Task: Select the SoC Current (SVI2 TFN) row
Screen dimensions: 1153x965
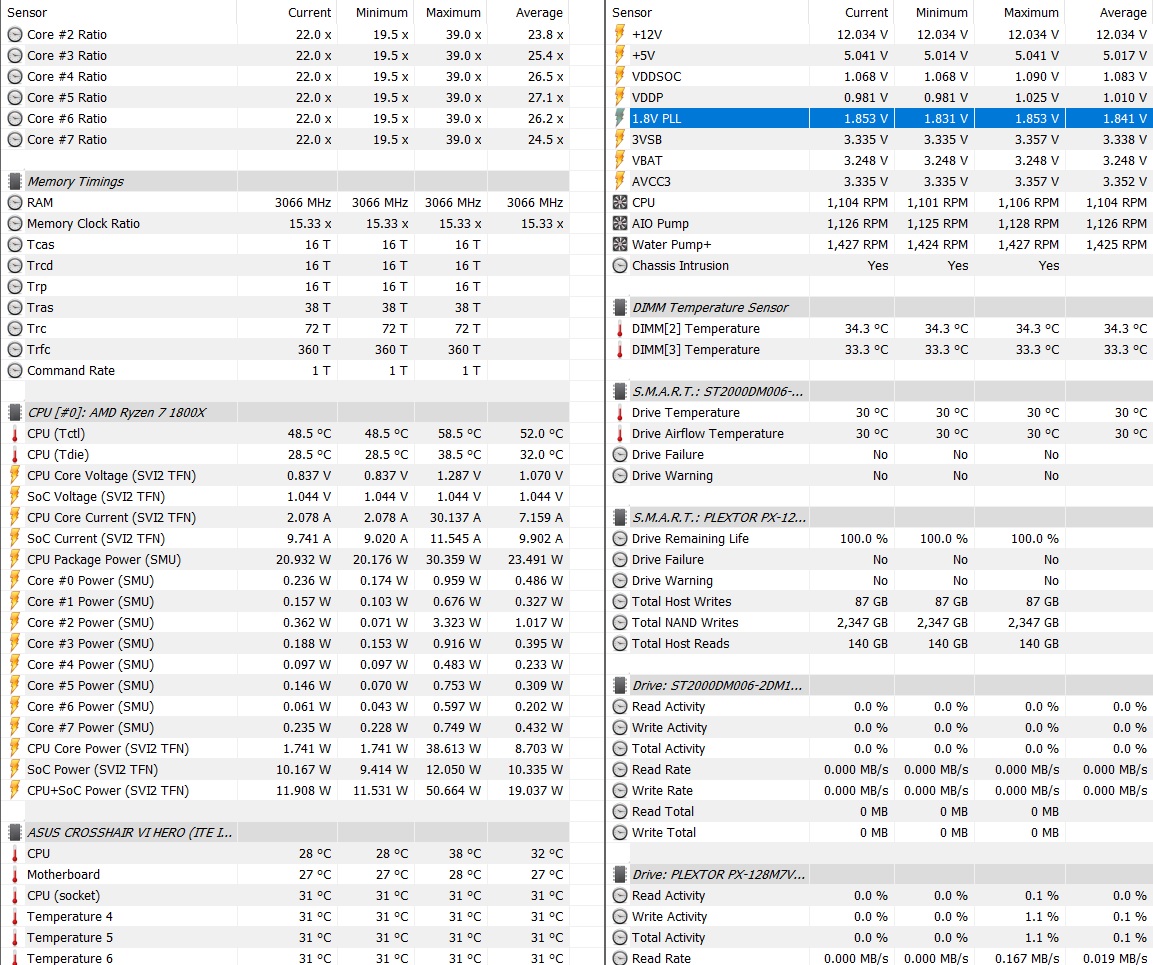Action: [285, 538]
